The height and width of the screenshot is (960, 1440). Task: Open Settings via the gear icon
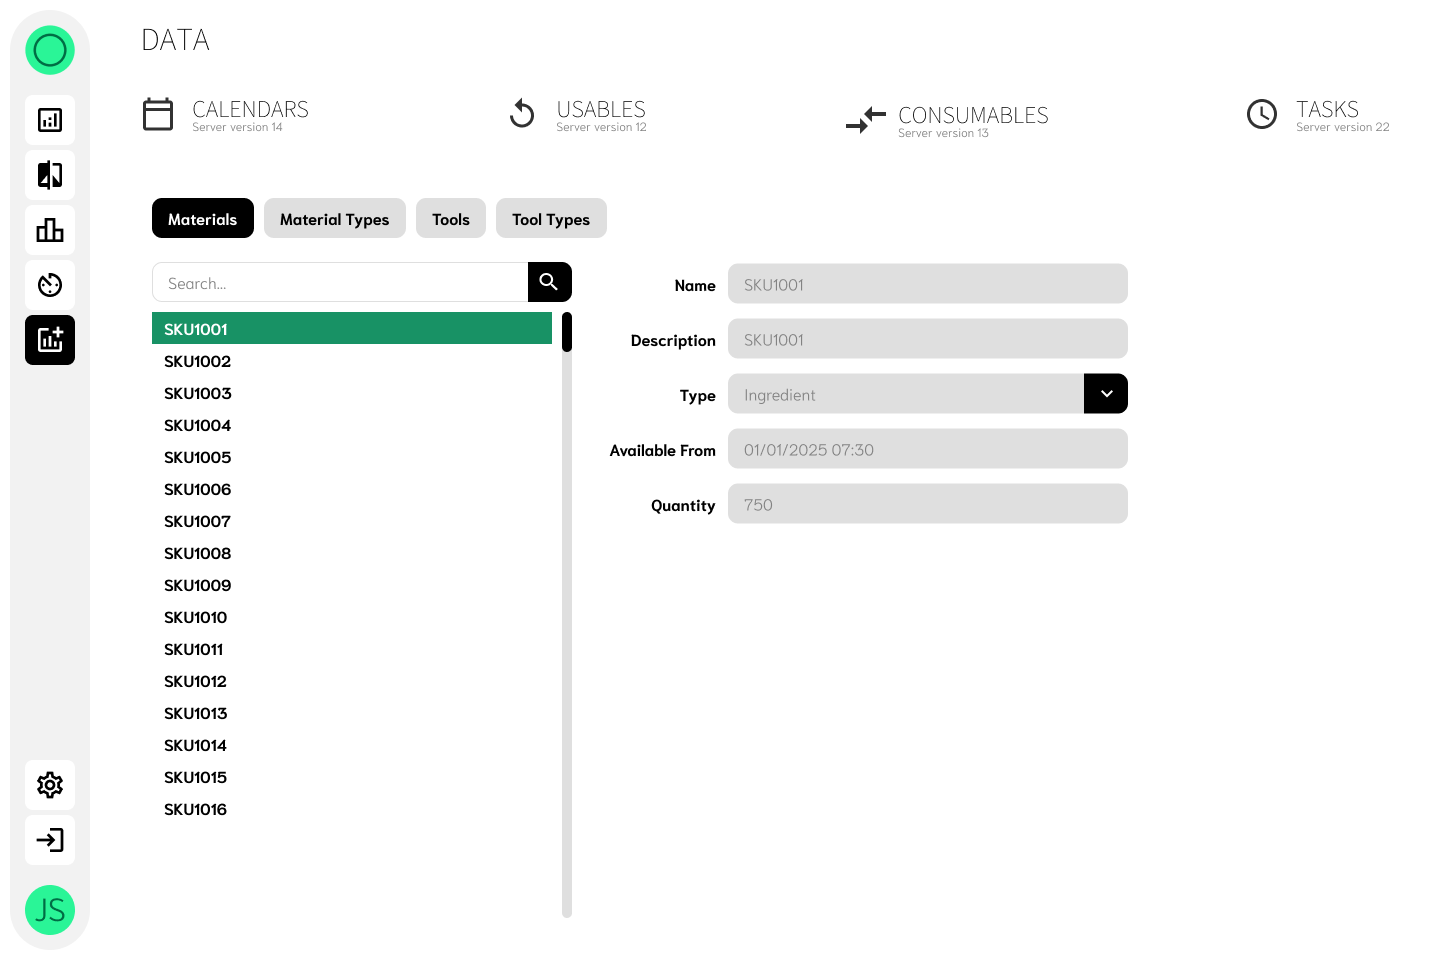click(50, 785)
